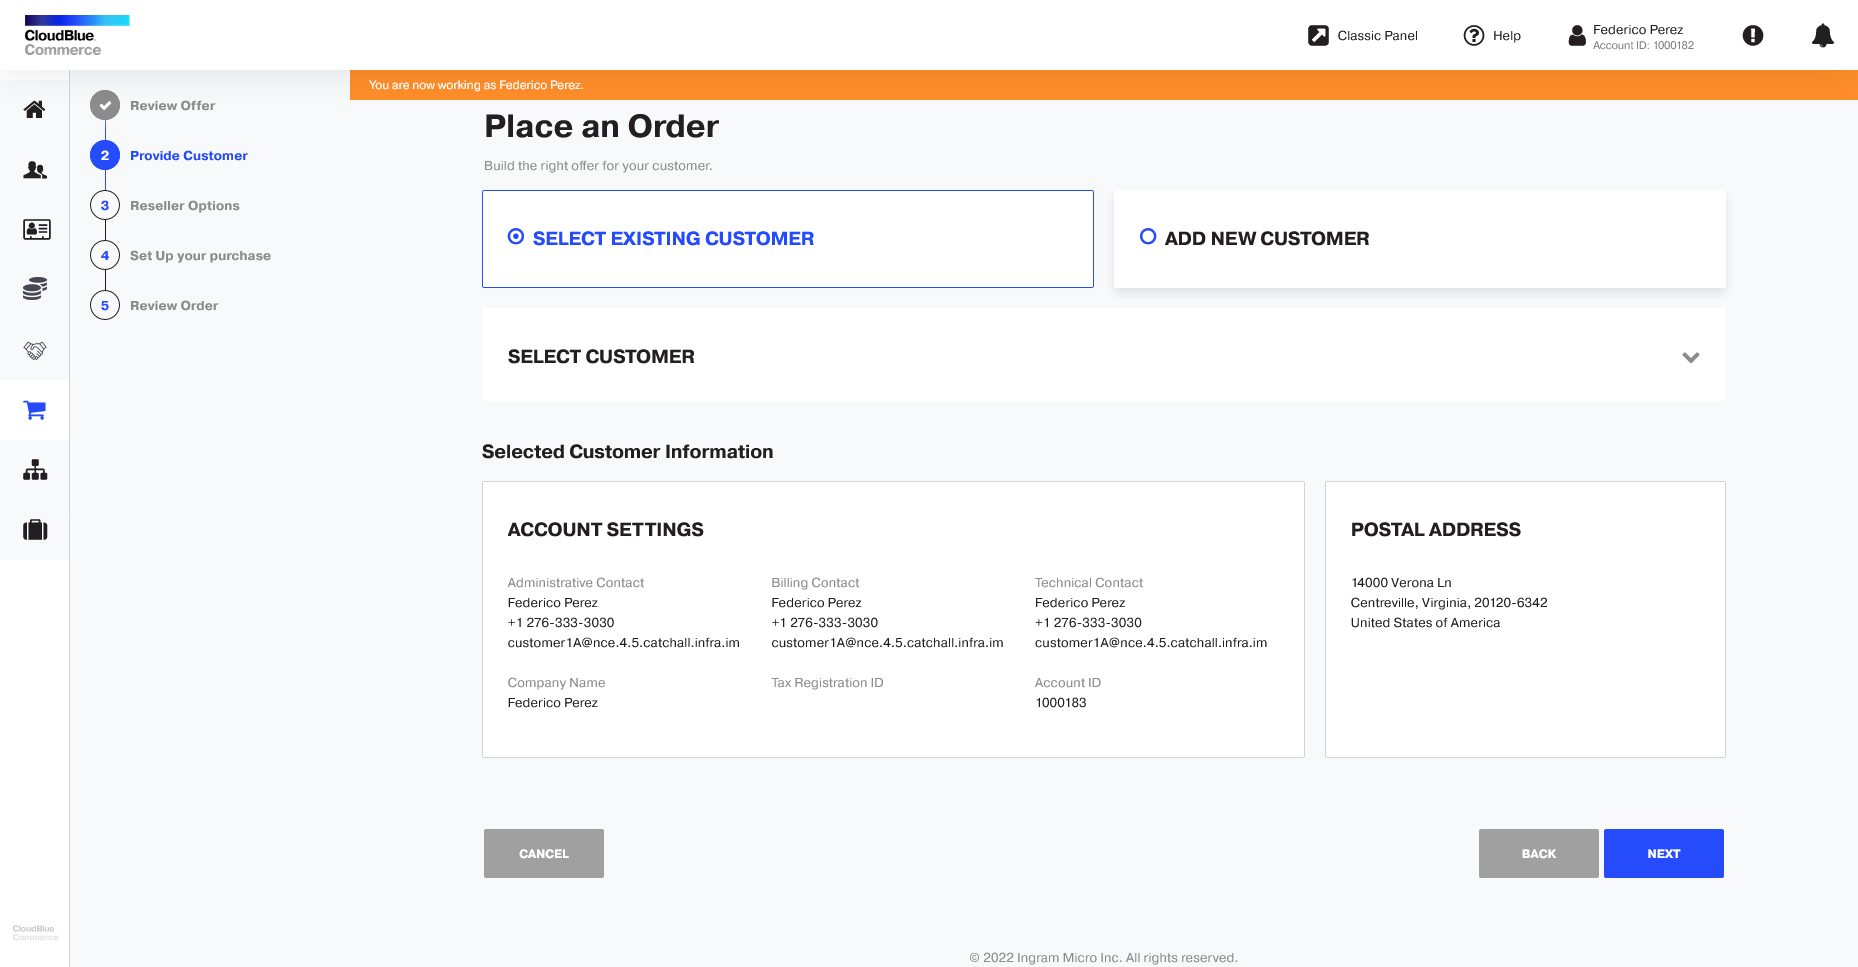
Task: Click the blue Next button
Action: coord(1664,854)
